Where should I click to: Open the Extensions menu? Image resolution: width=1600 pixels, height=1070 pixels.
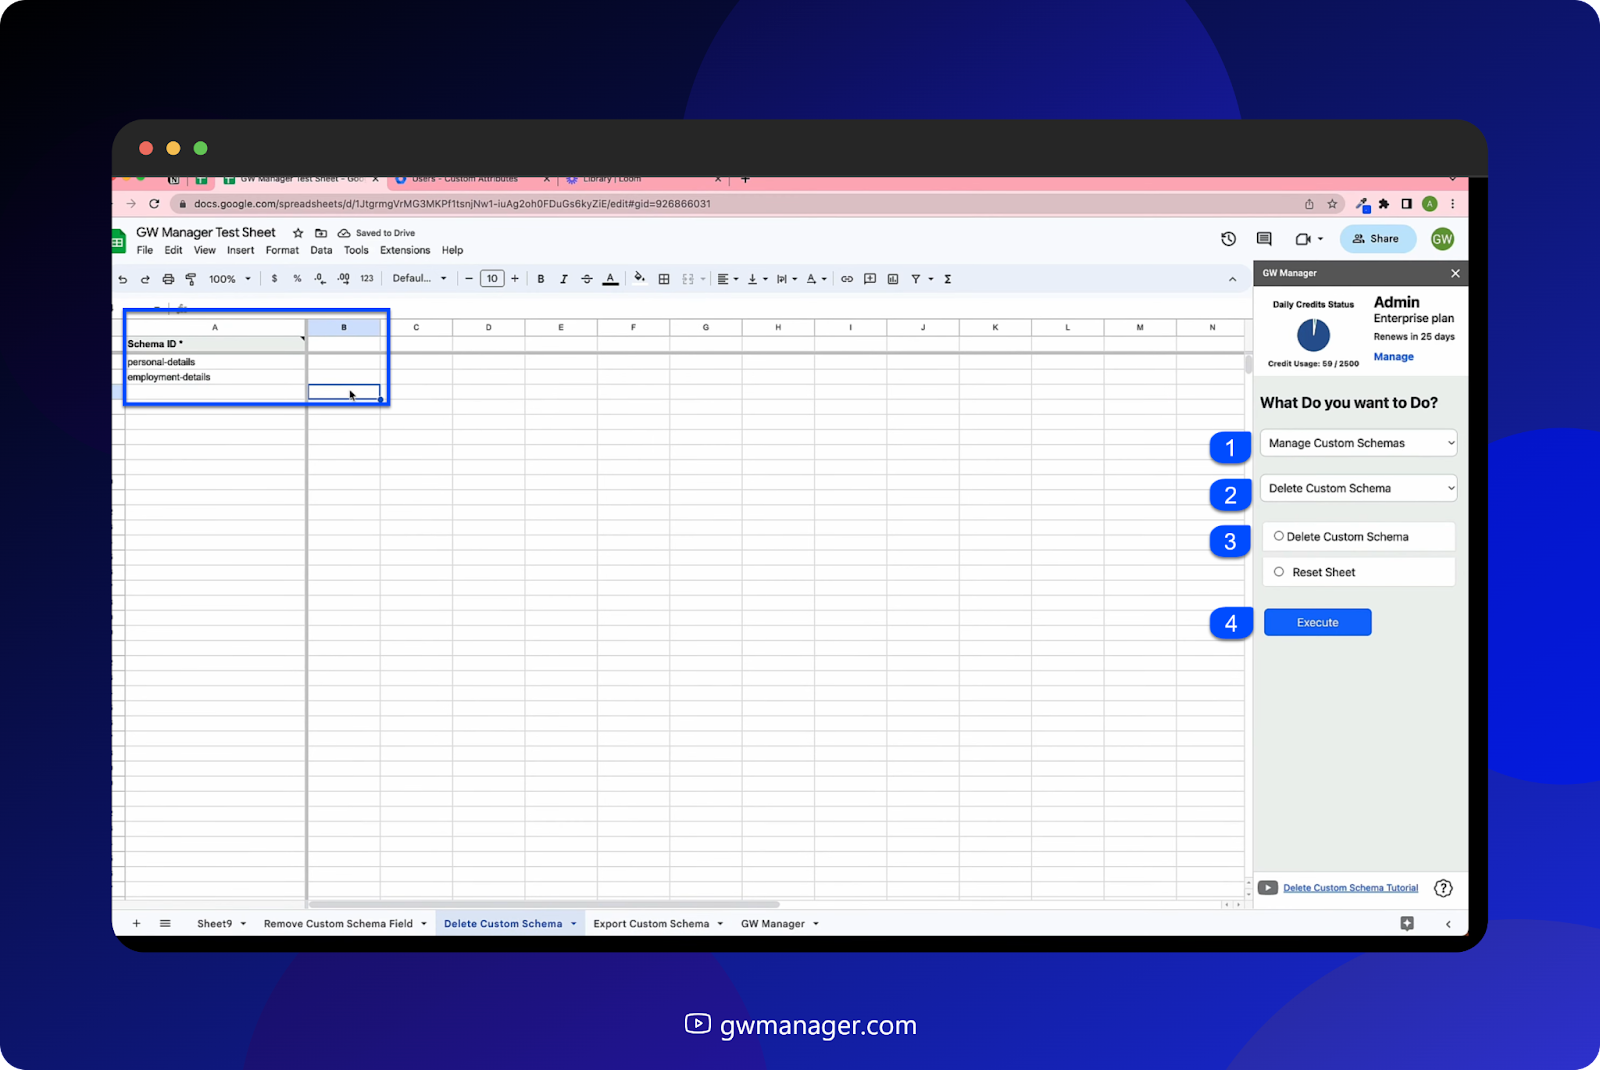[405, 251]
